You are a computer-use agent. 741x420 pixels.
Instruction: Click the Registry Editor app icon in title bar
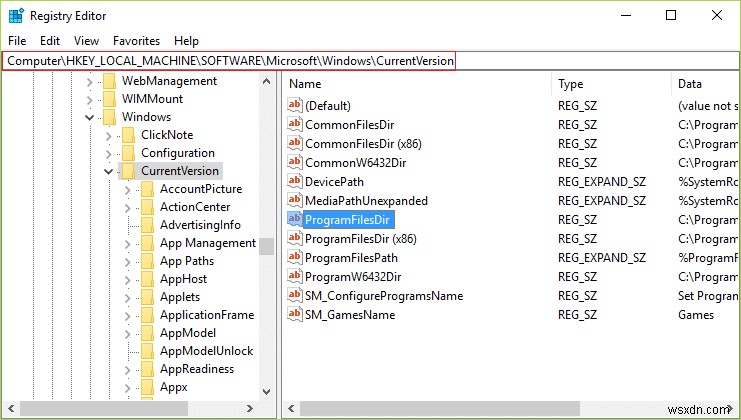(16, 16)
